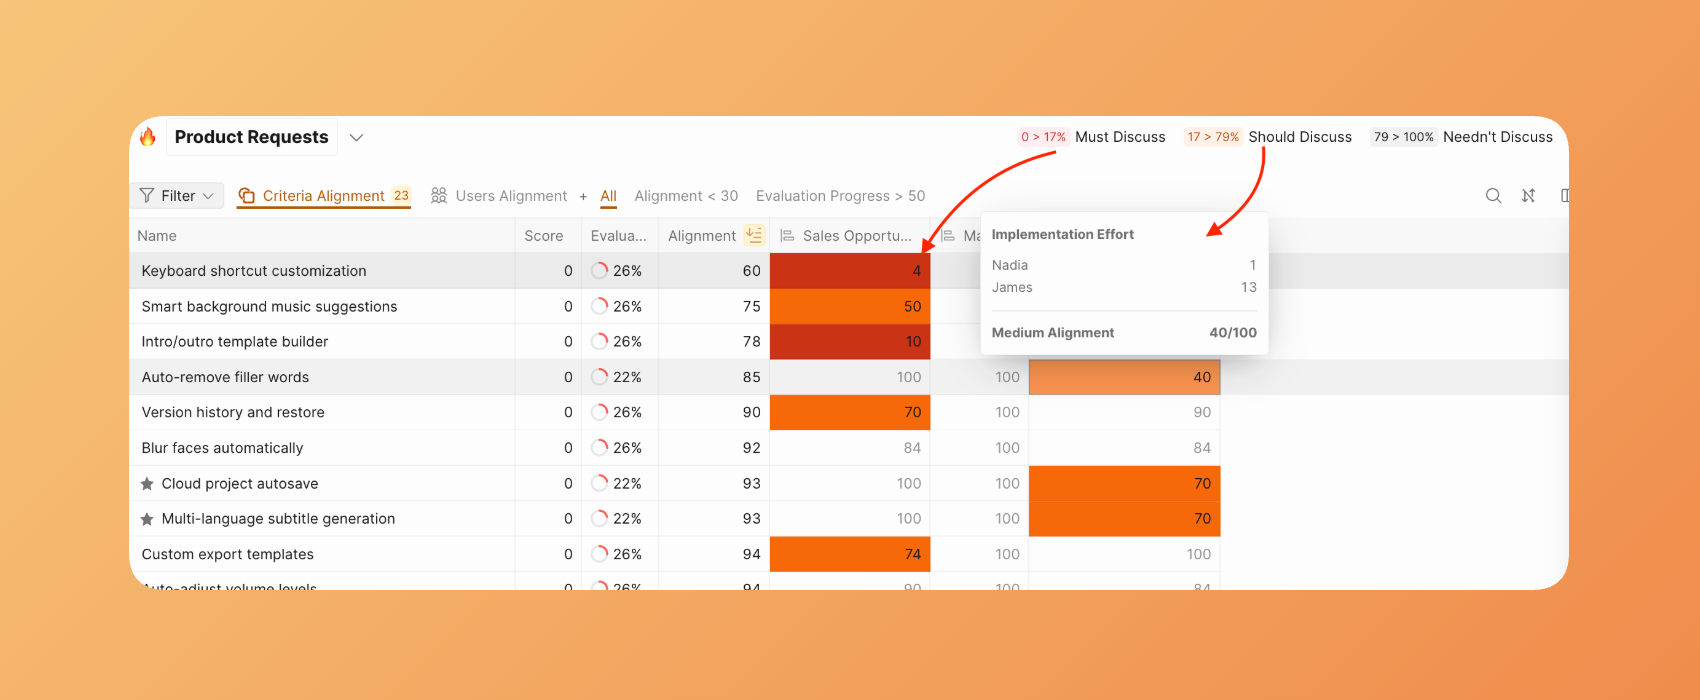Screen dimensions: 1700x700
Task: Select the Alignment < 30 view
Action: click(x=686, y=196)
